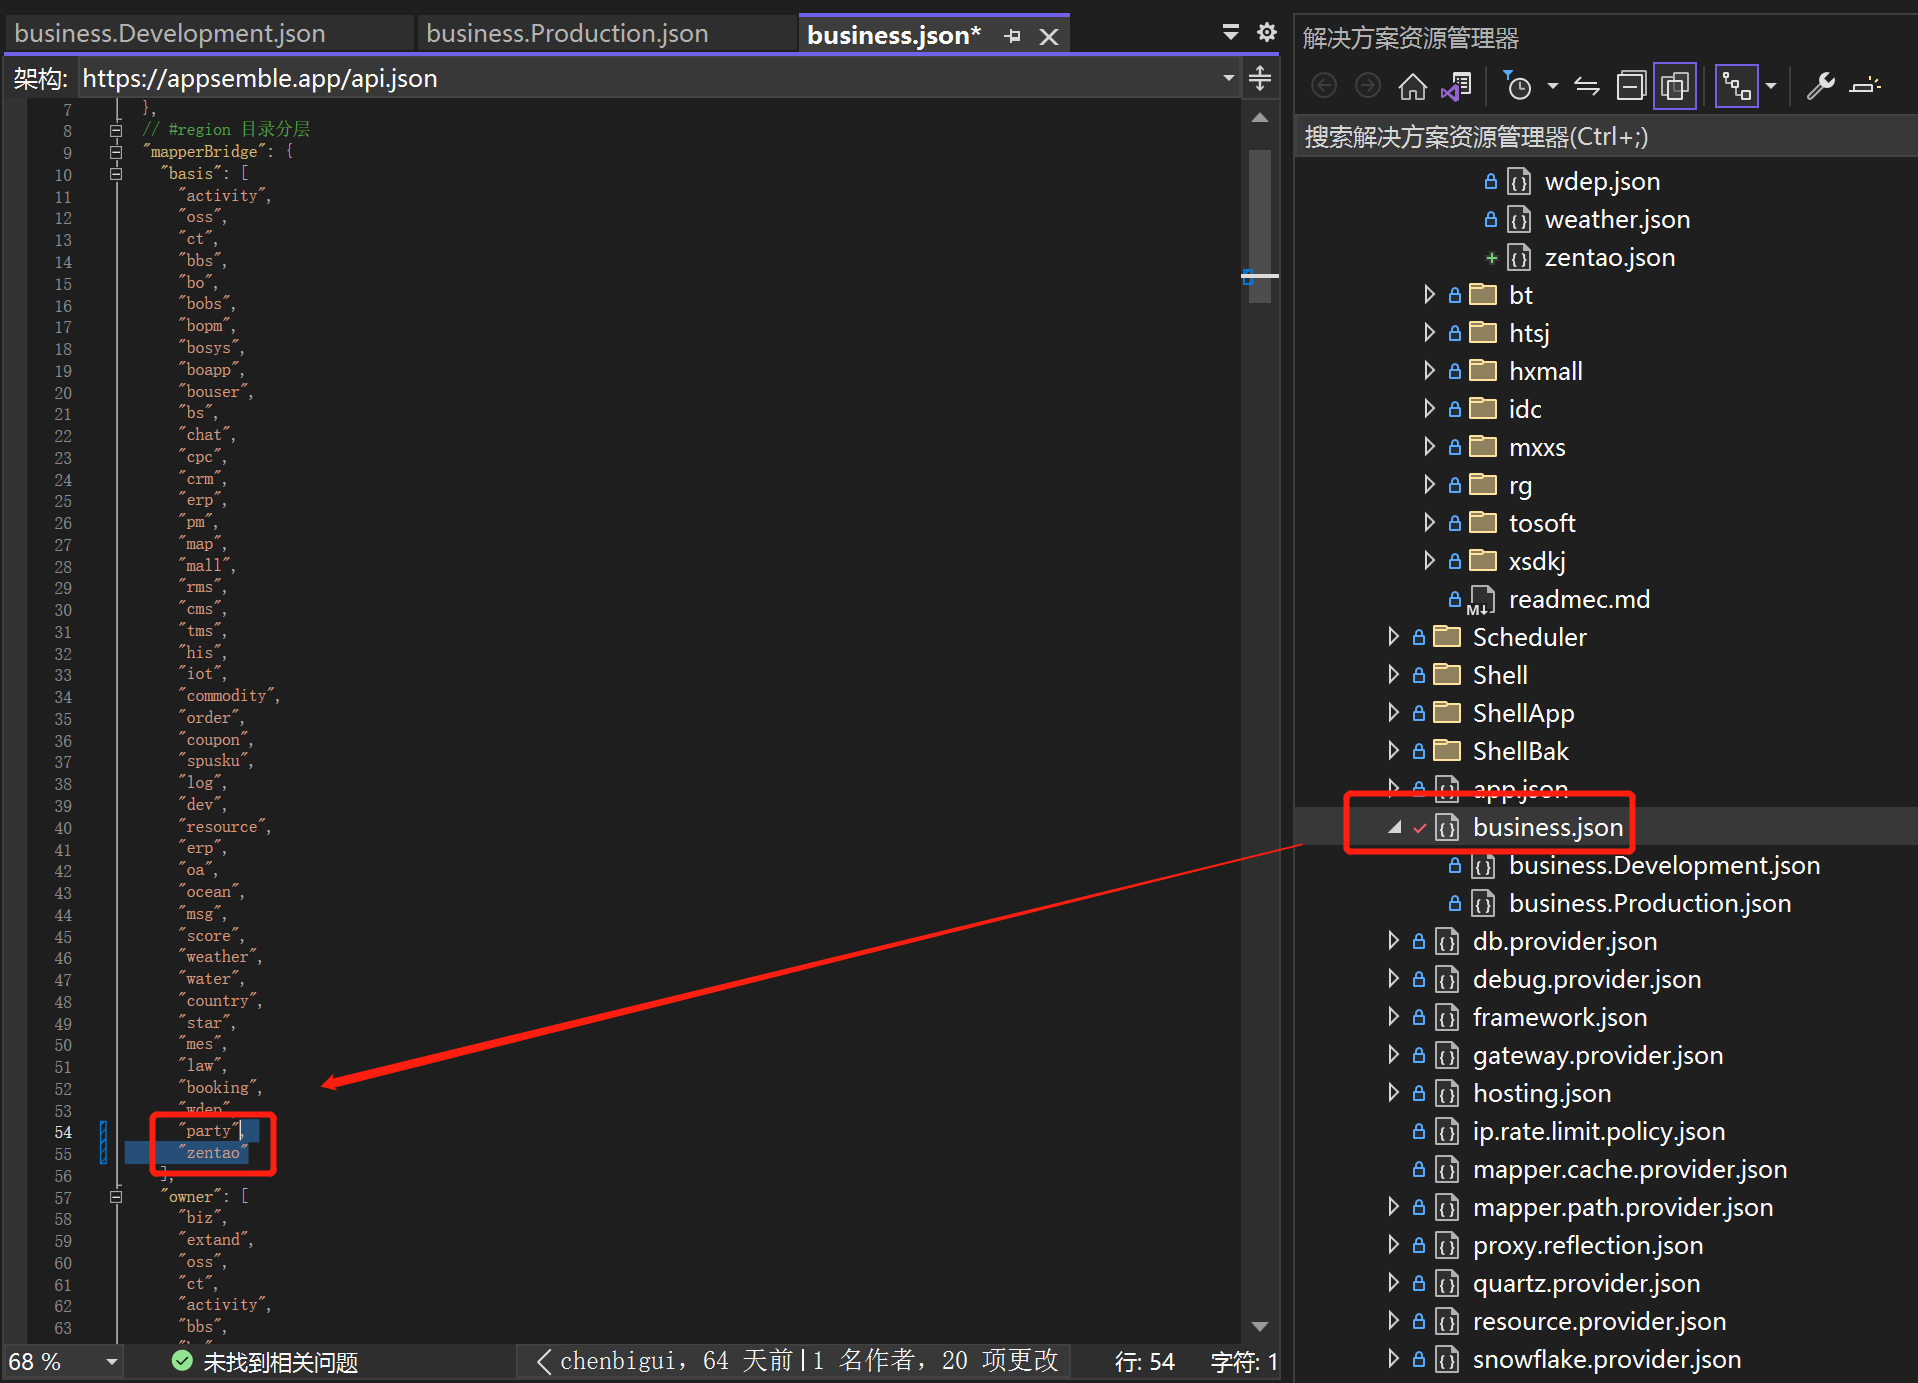Click the Forward navigation arrow in Solution Explorer
Screen dimensions: 1918x1383
click(x=1368, y=86)
